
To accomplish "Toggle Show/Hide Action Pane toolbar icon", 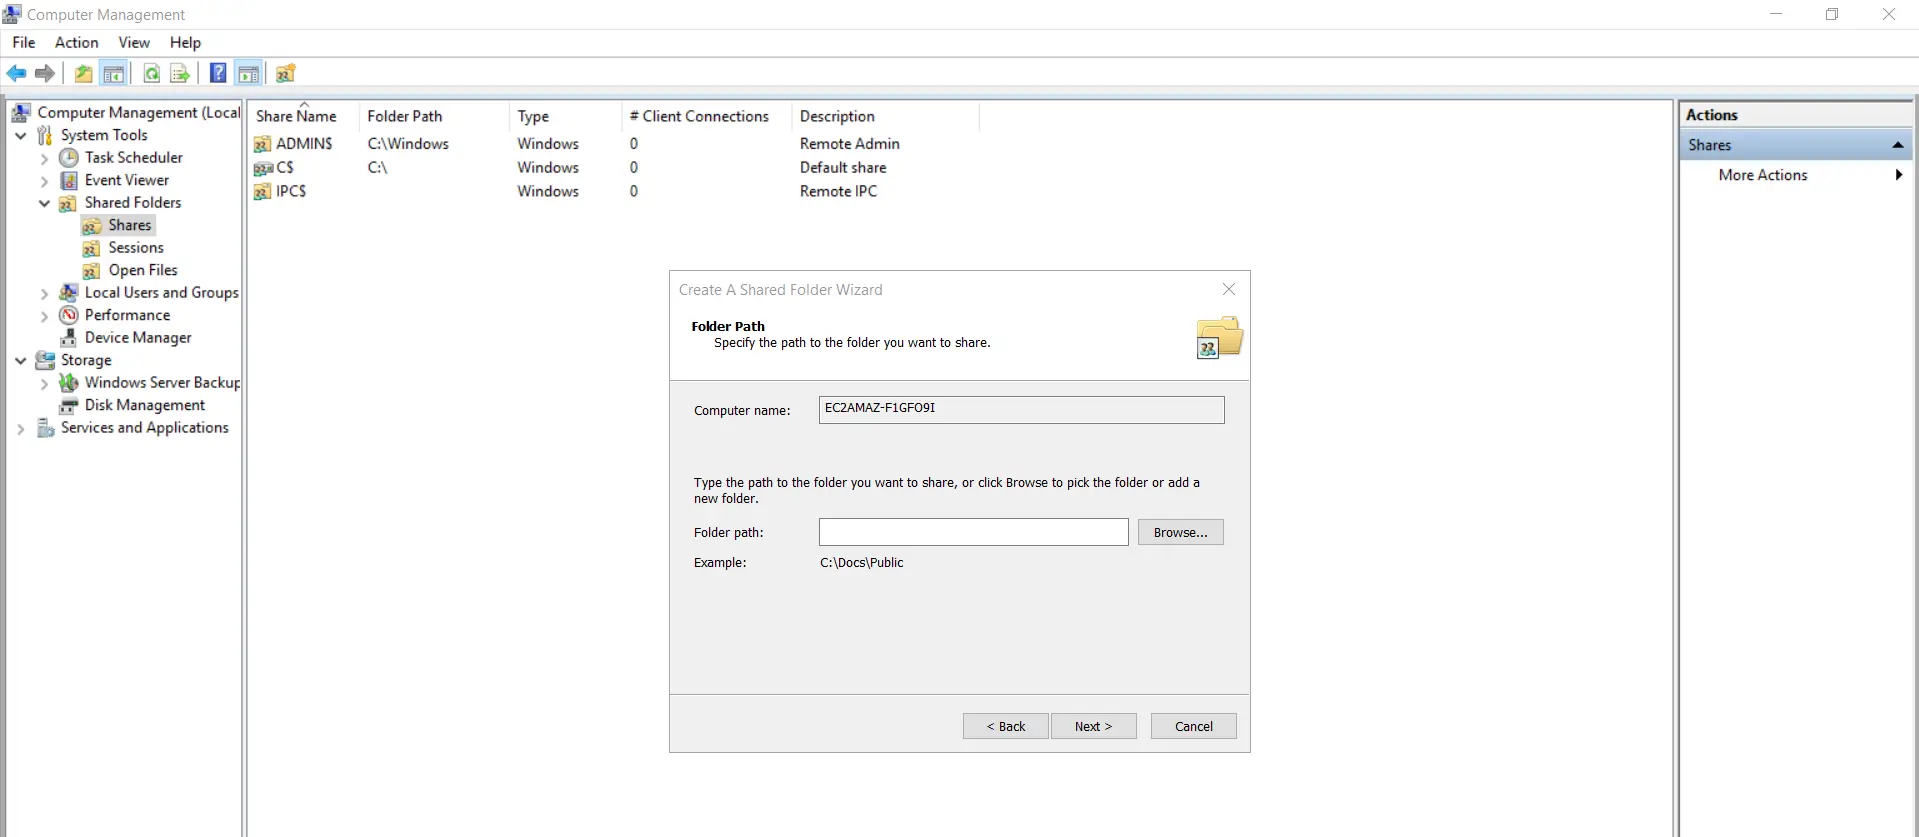I will (x=248, y=73).
